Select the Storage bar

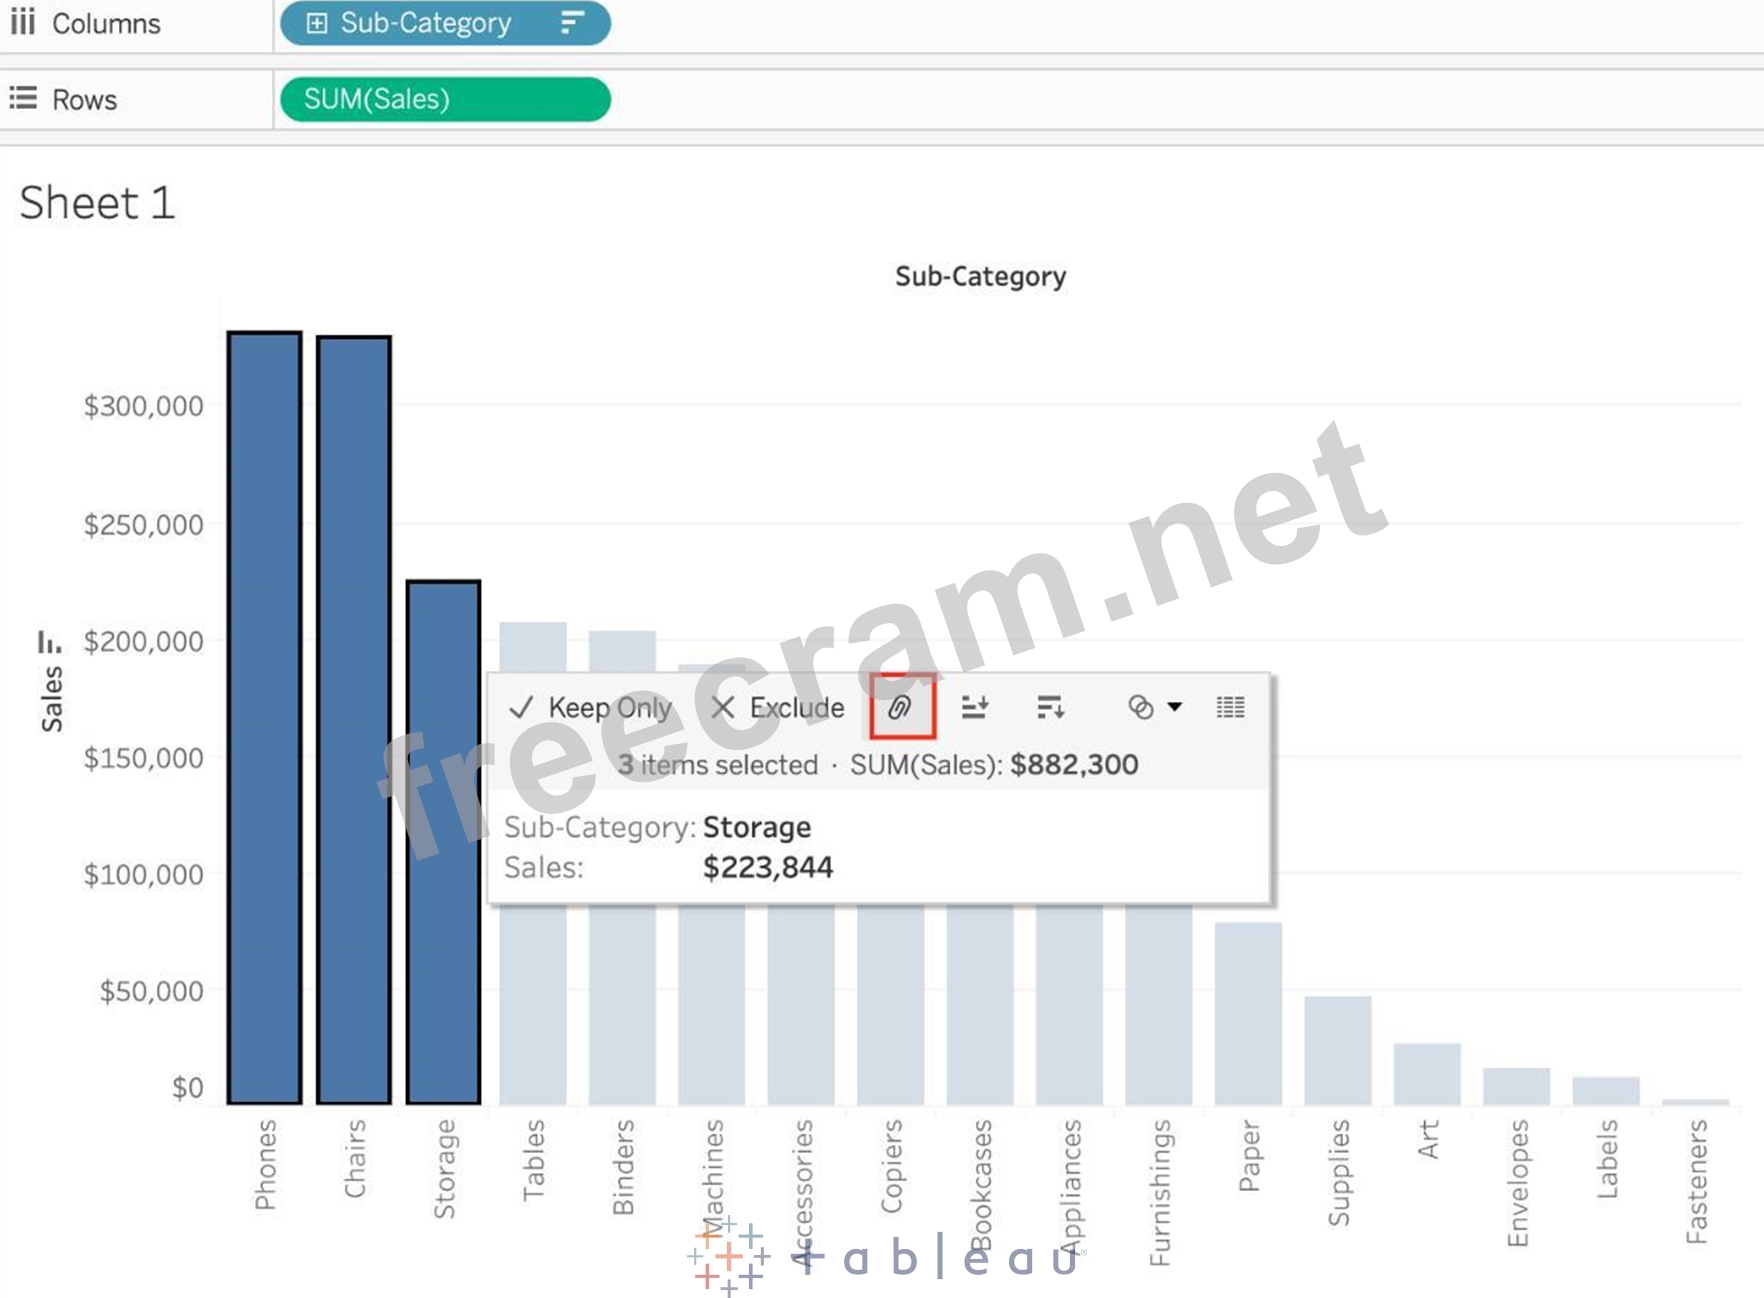(443, 842)
